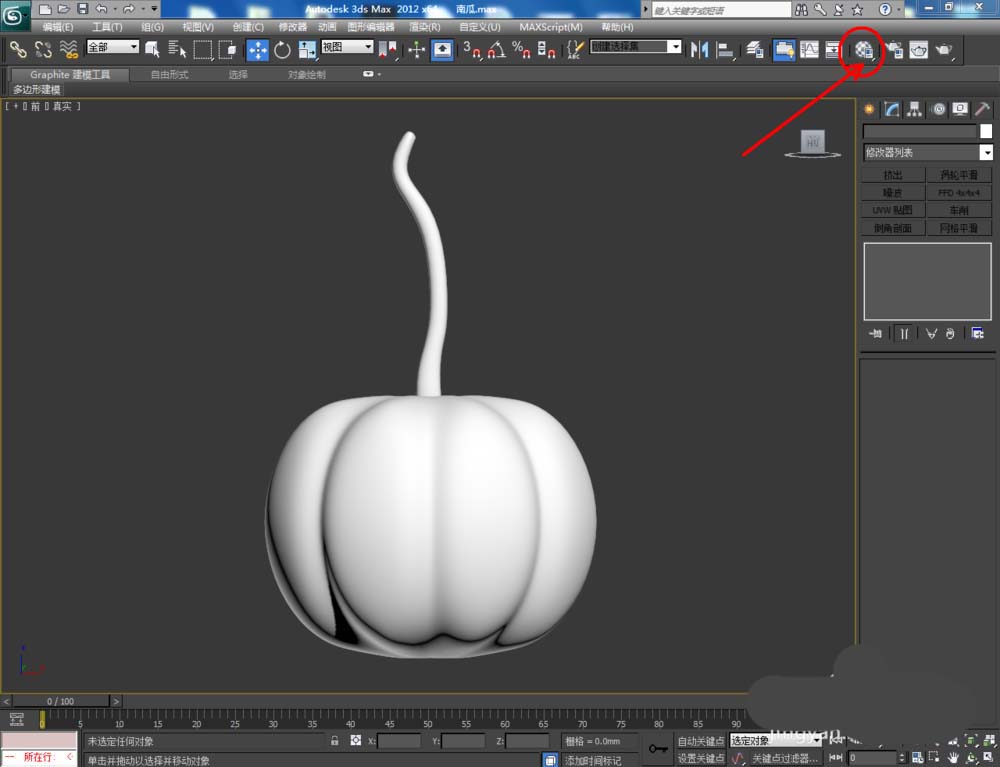
Task: Click the Select and Link chain icon
Action: (x=18, y=49)
